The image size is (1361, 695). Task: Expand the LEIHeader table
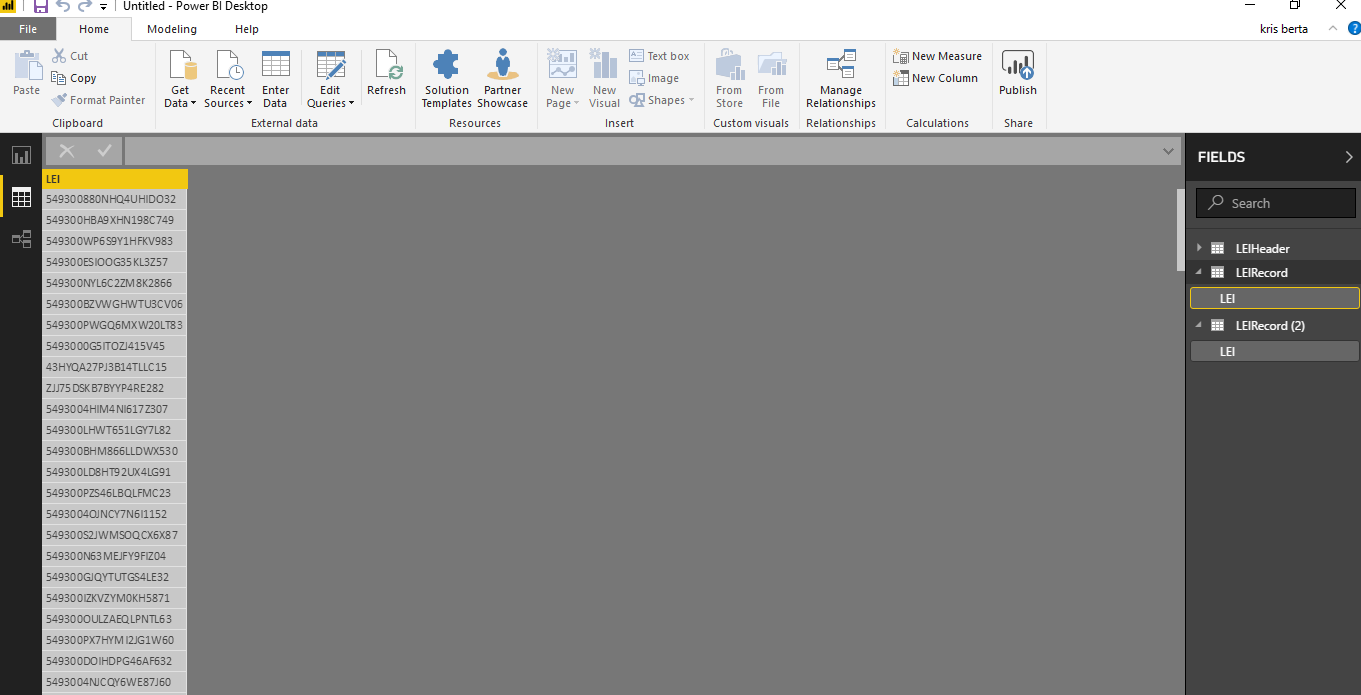pyautogui.click(x=1199, y=248)
